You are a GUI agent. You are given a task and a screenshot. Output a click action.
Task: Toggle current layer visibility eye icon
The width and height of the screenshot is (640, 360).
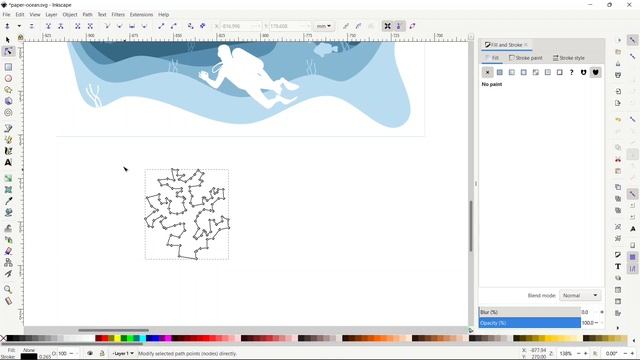point(90,353)
